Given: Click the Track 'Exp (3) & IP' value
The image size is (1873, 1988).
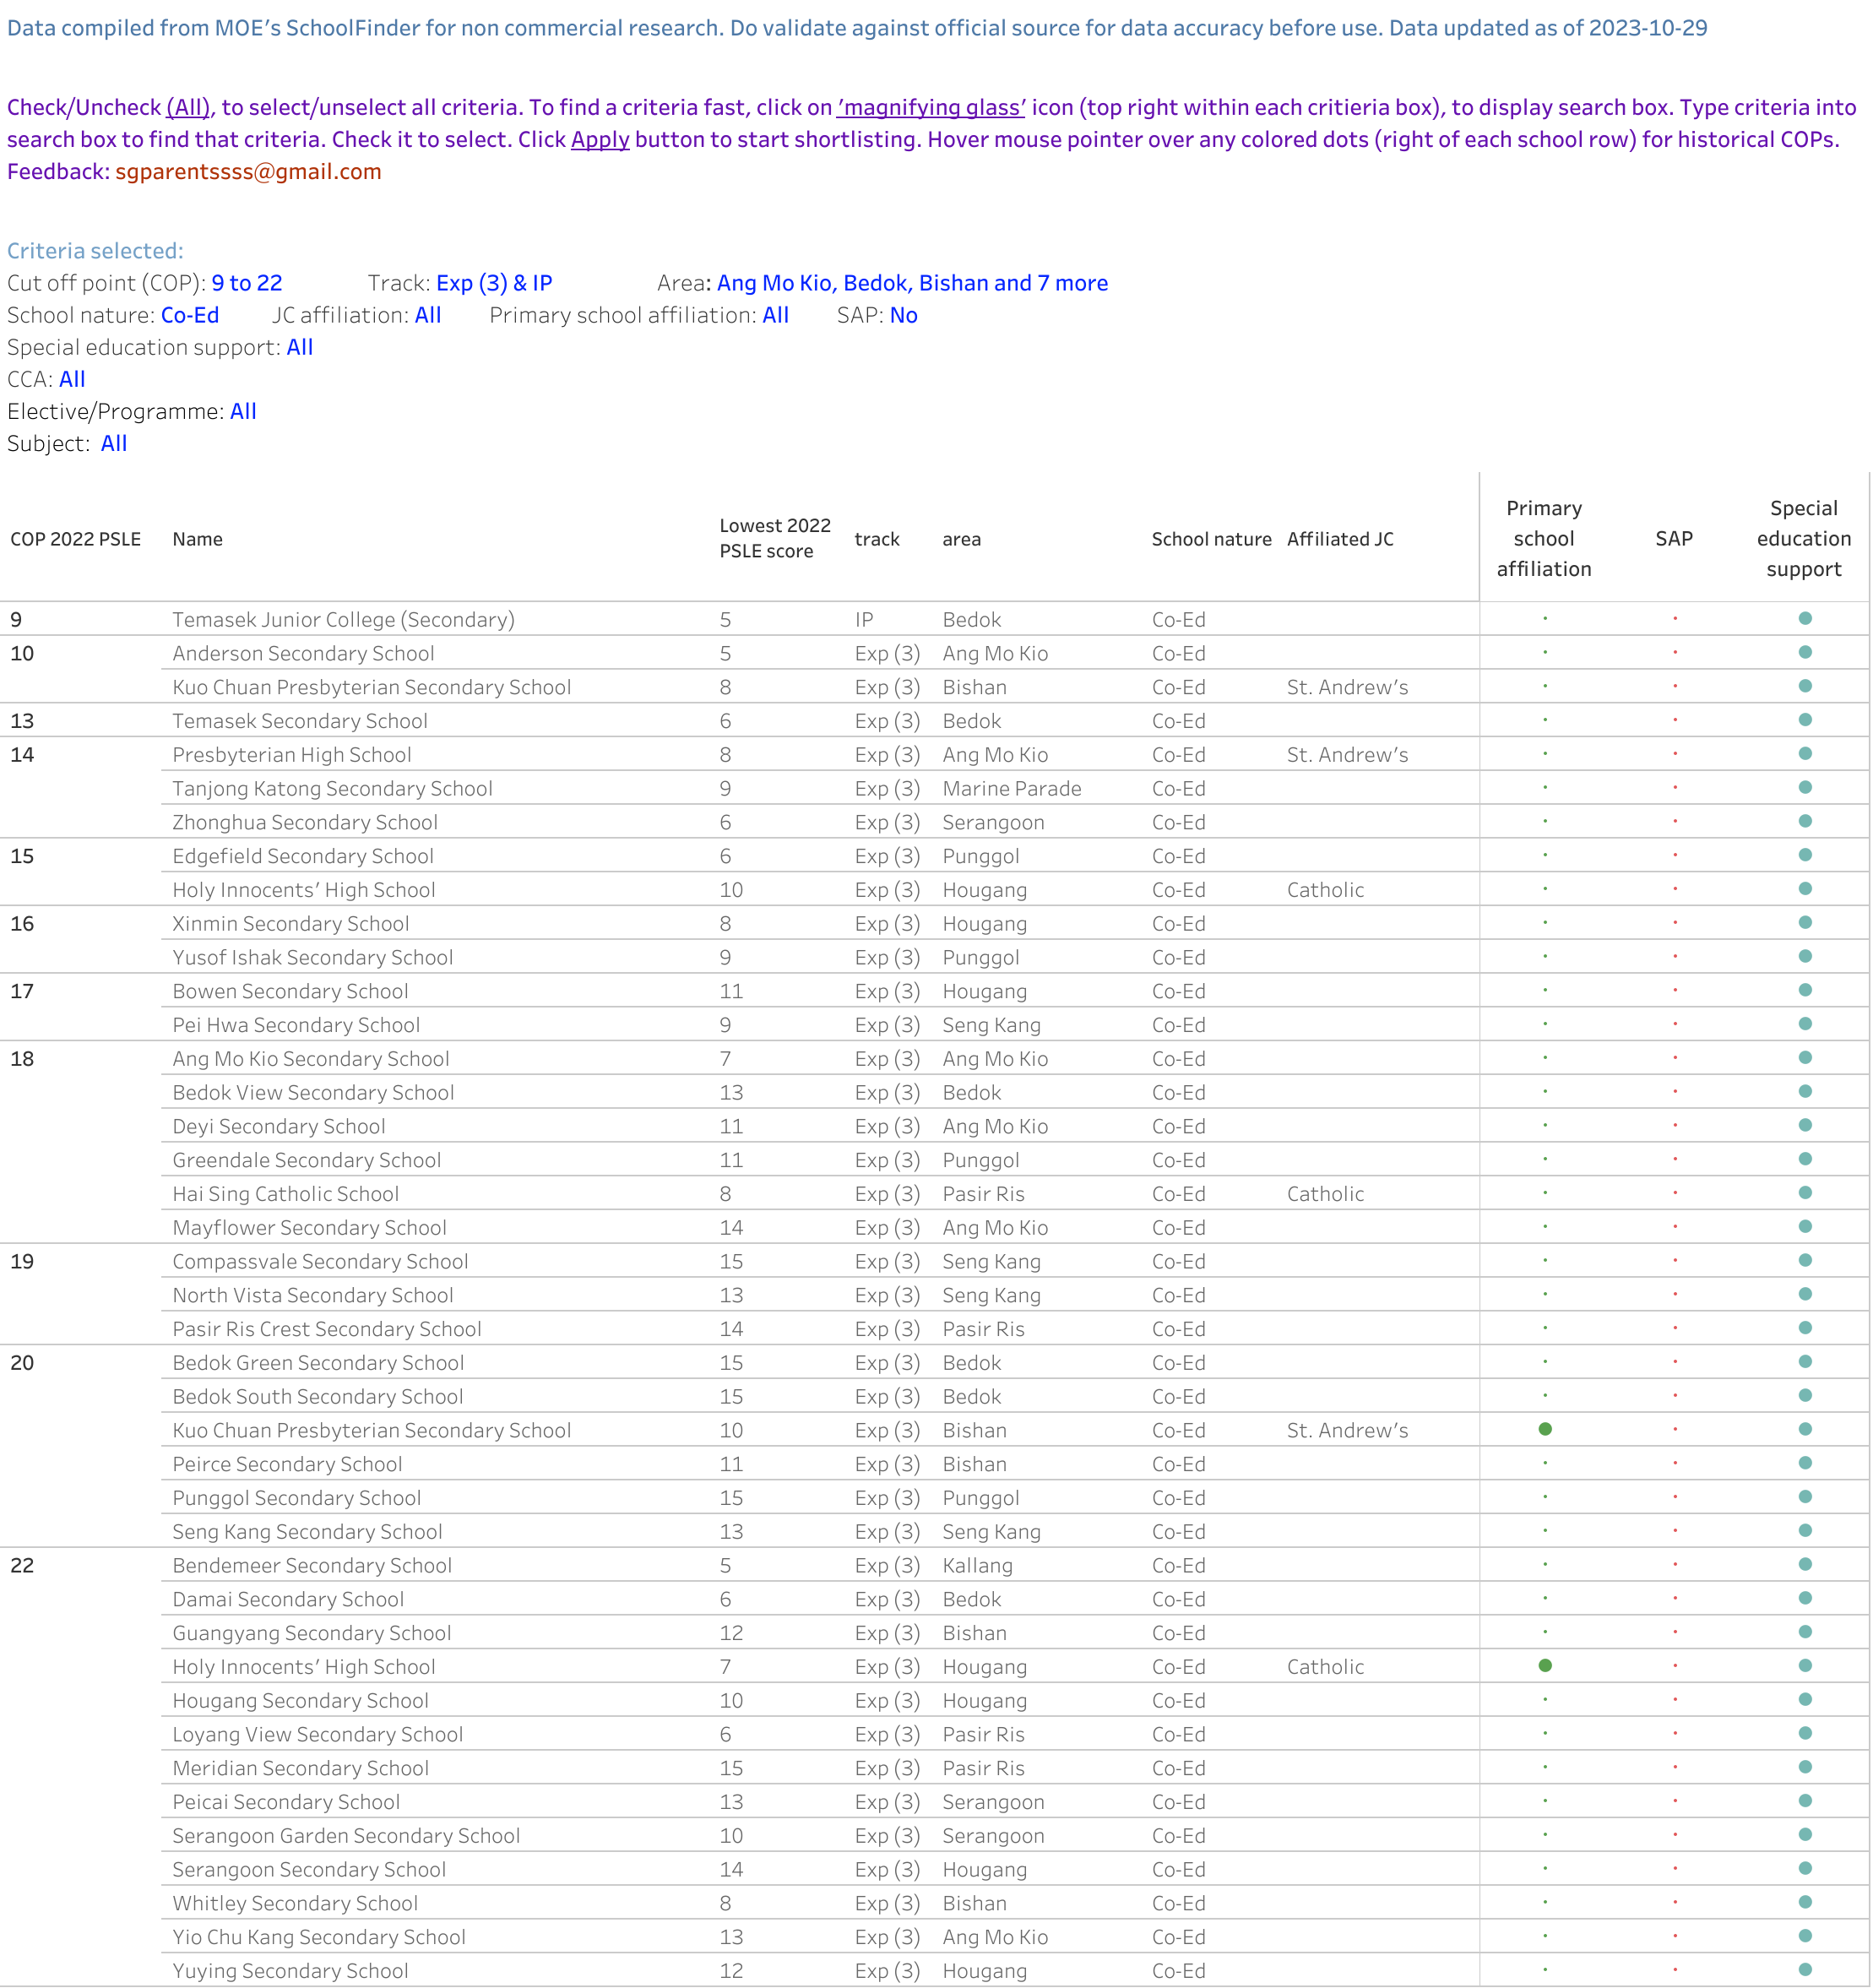Looking at the screenshot, I should coord(493,283).
